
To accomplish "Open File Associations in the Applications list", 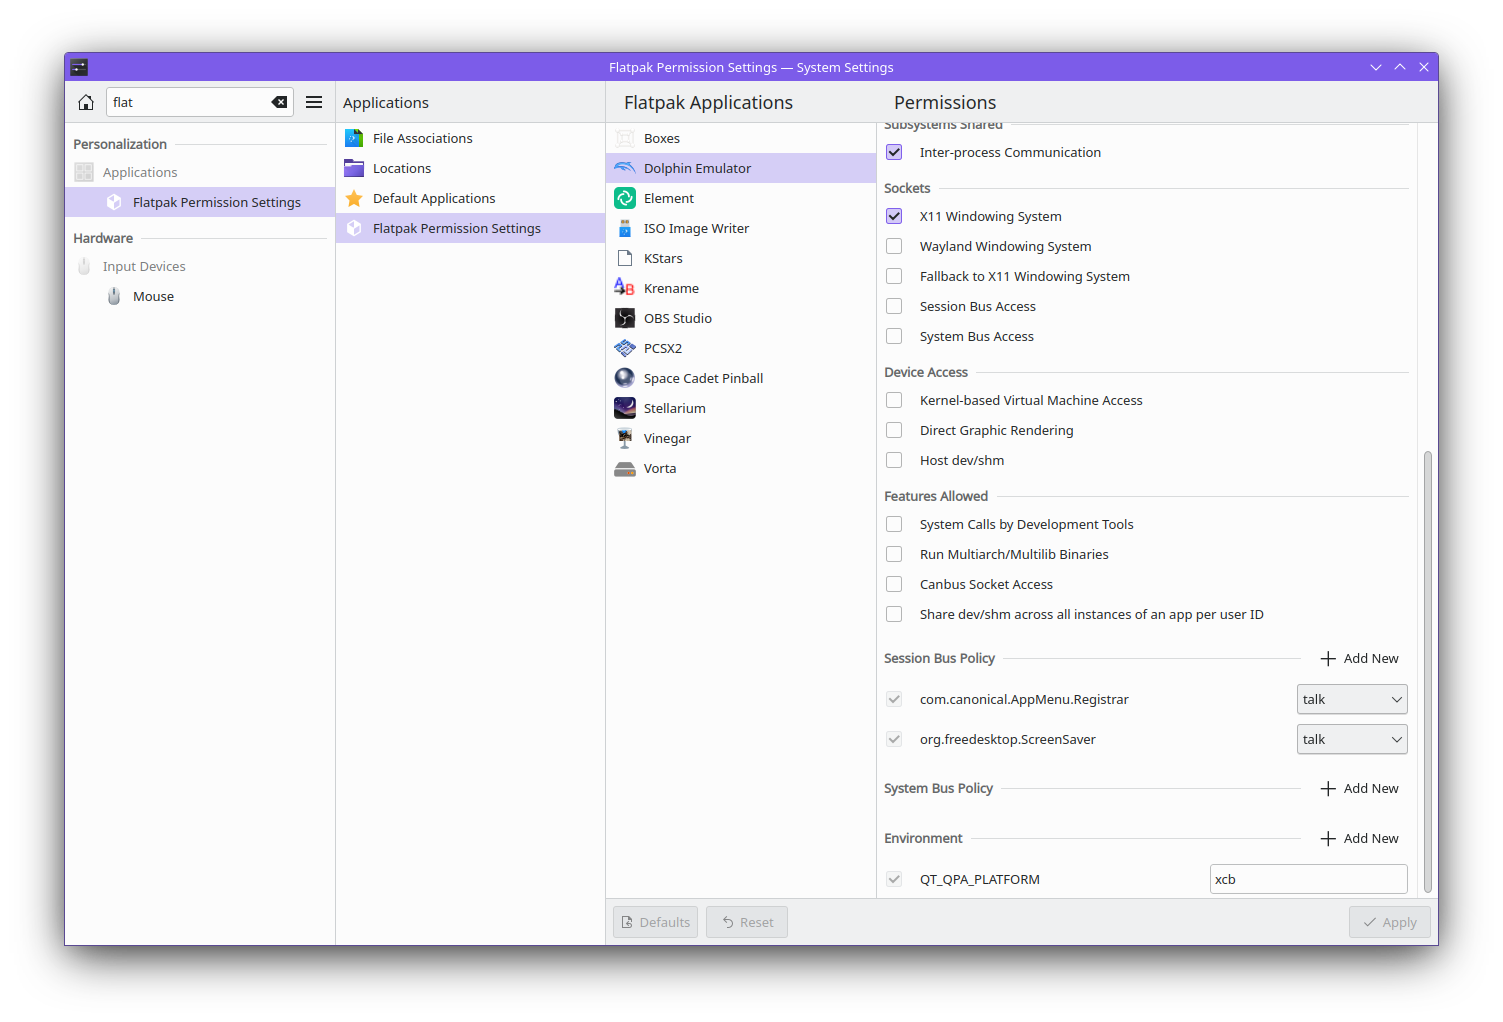I will (x=470, y=138).
